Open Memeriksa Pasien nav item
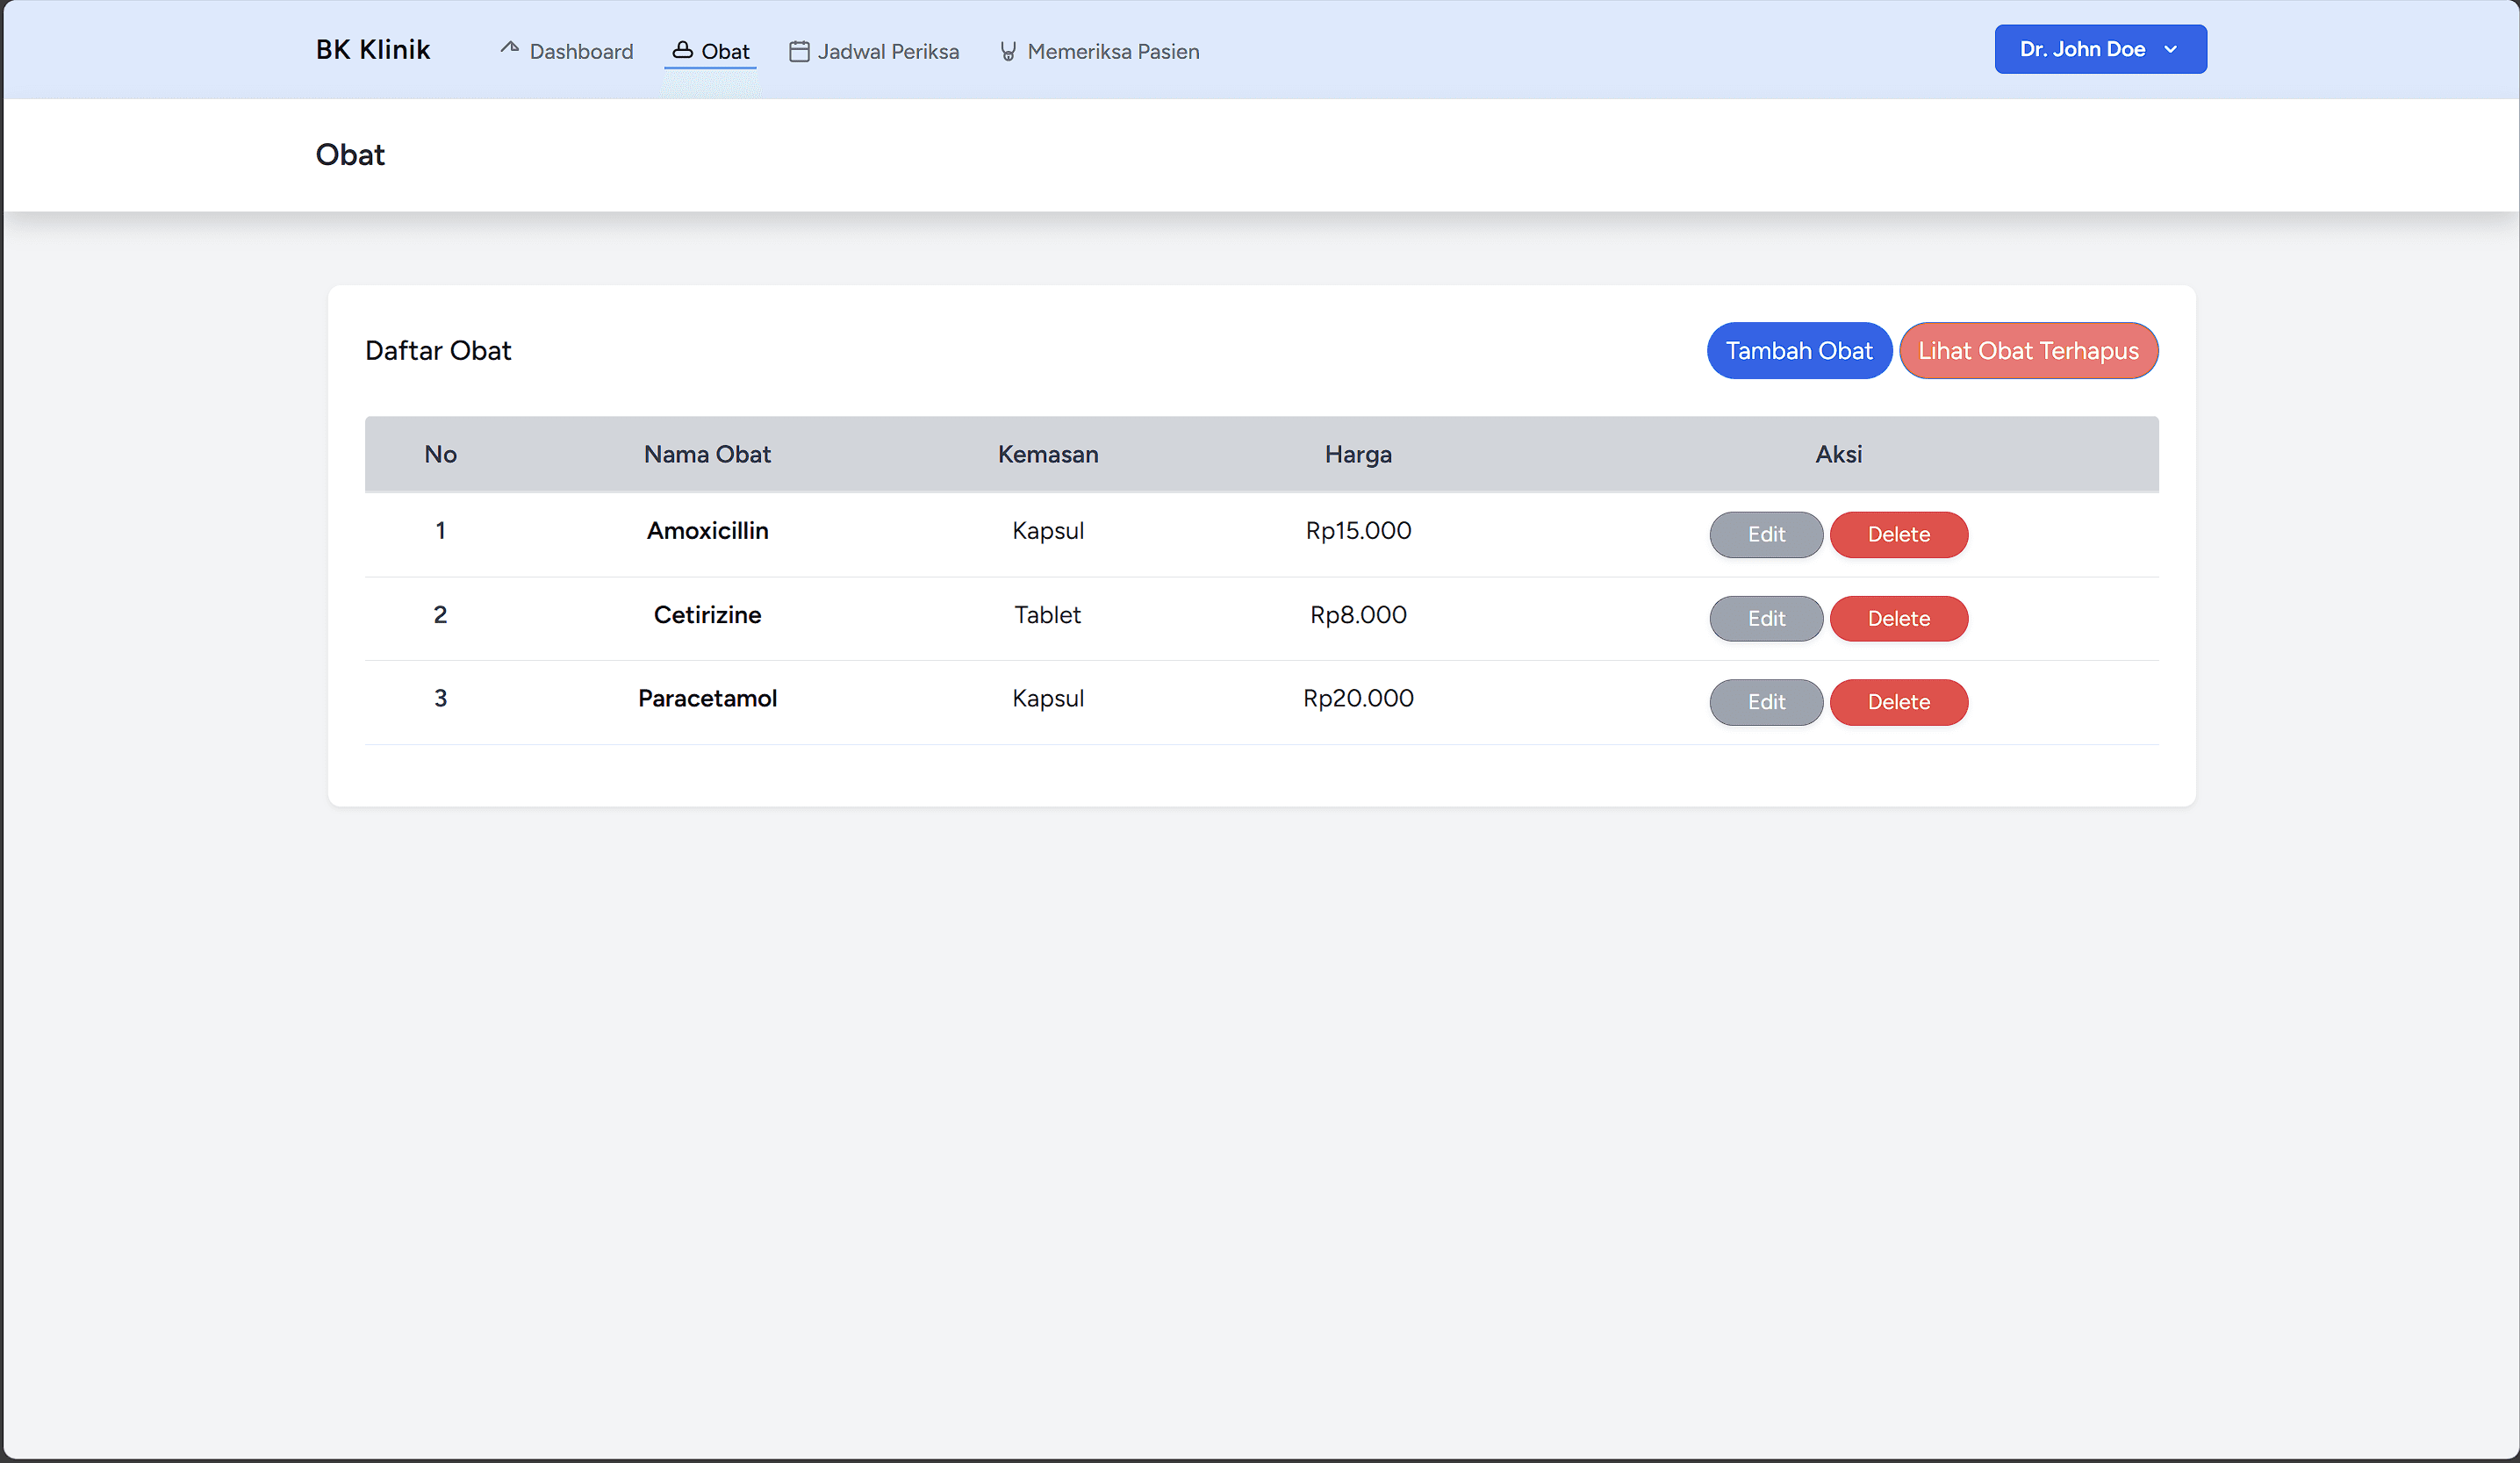The width and height of the screenshot is (2520, 1463). [x=1112, y=51]
